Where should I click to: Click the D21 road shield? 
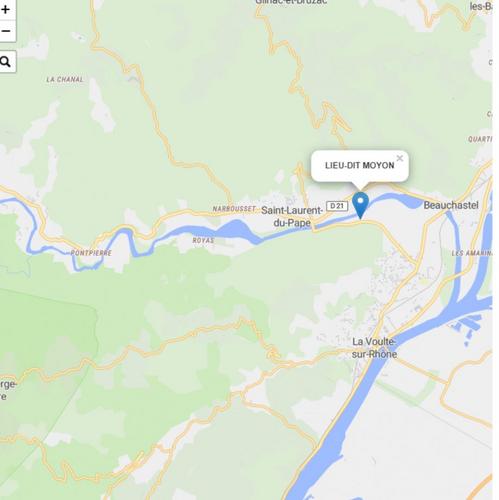[x=337, y=206]
